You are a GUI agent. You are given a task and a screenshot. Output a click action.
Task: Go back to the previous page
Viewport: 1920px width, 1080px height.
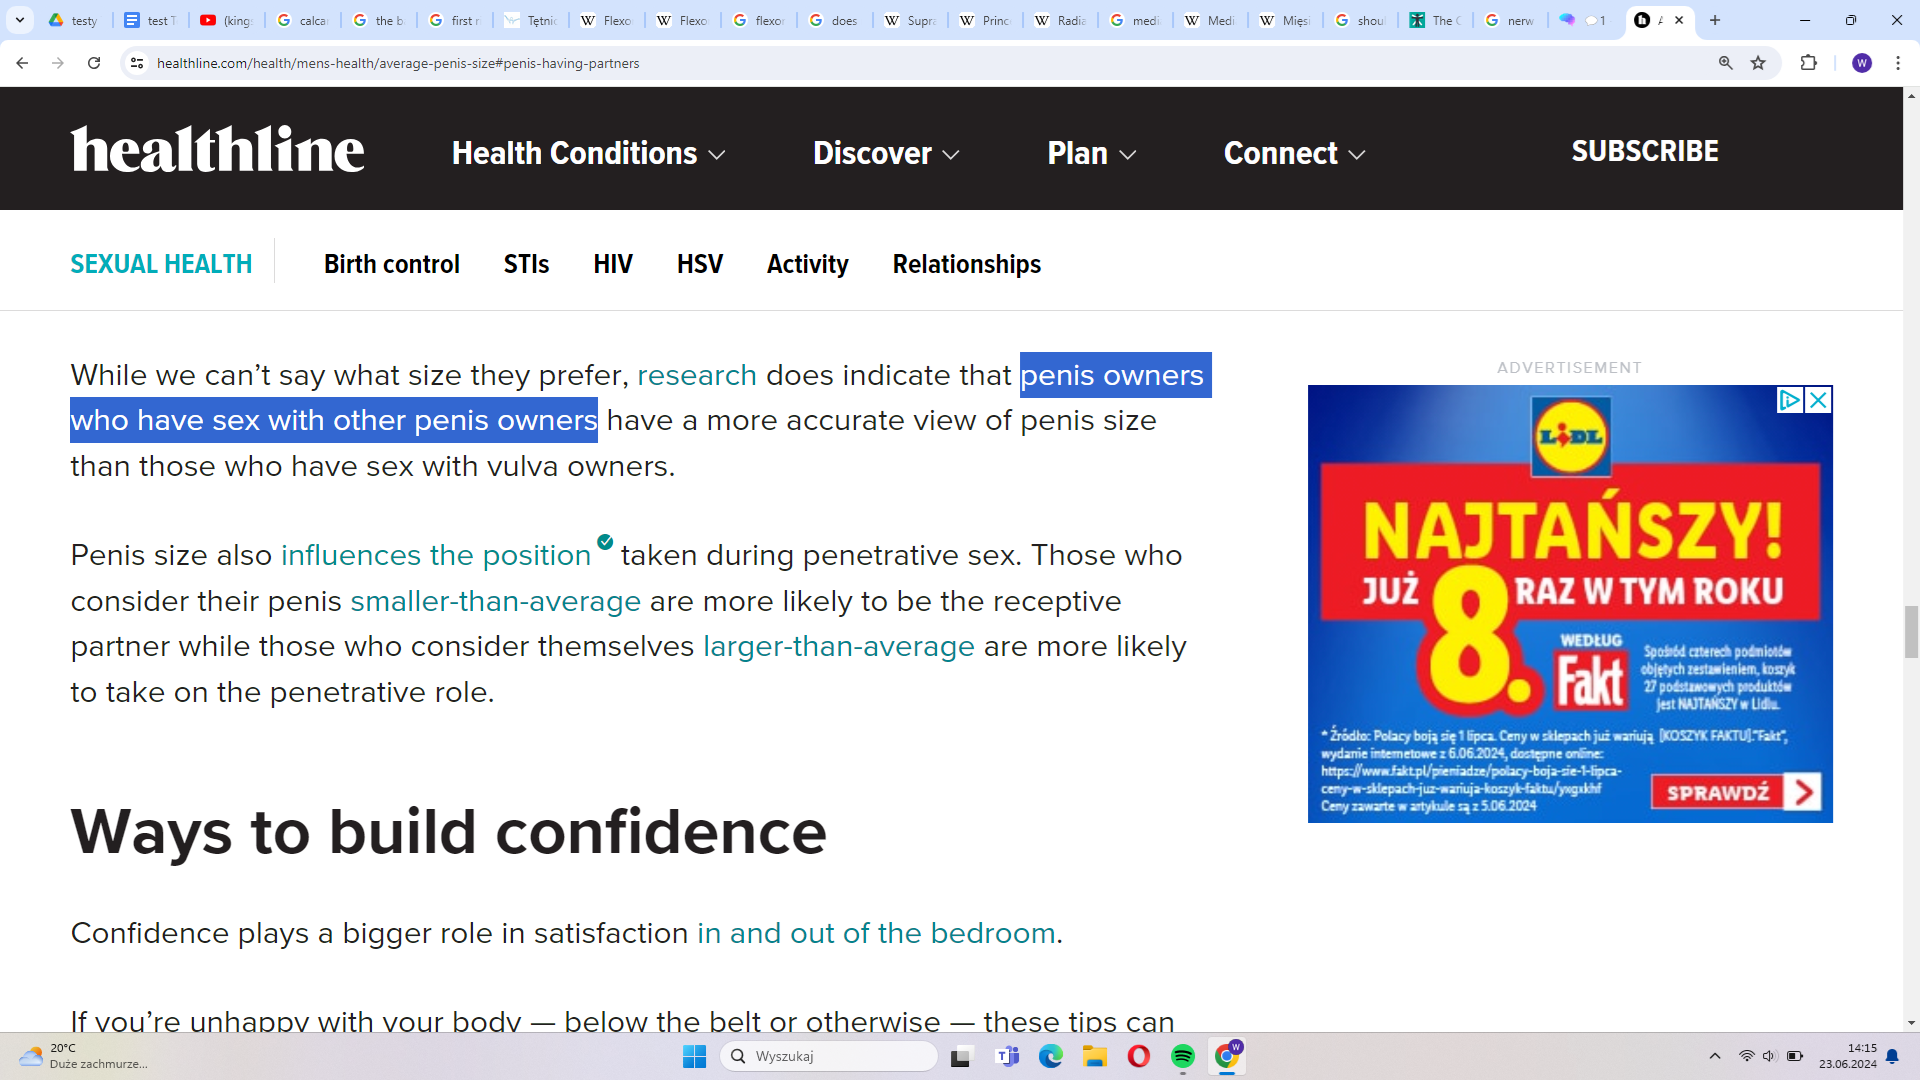22,63
